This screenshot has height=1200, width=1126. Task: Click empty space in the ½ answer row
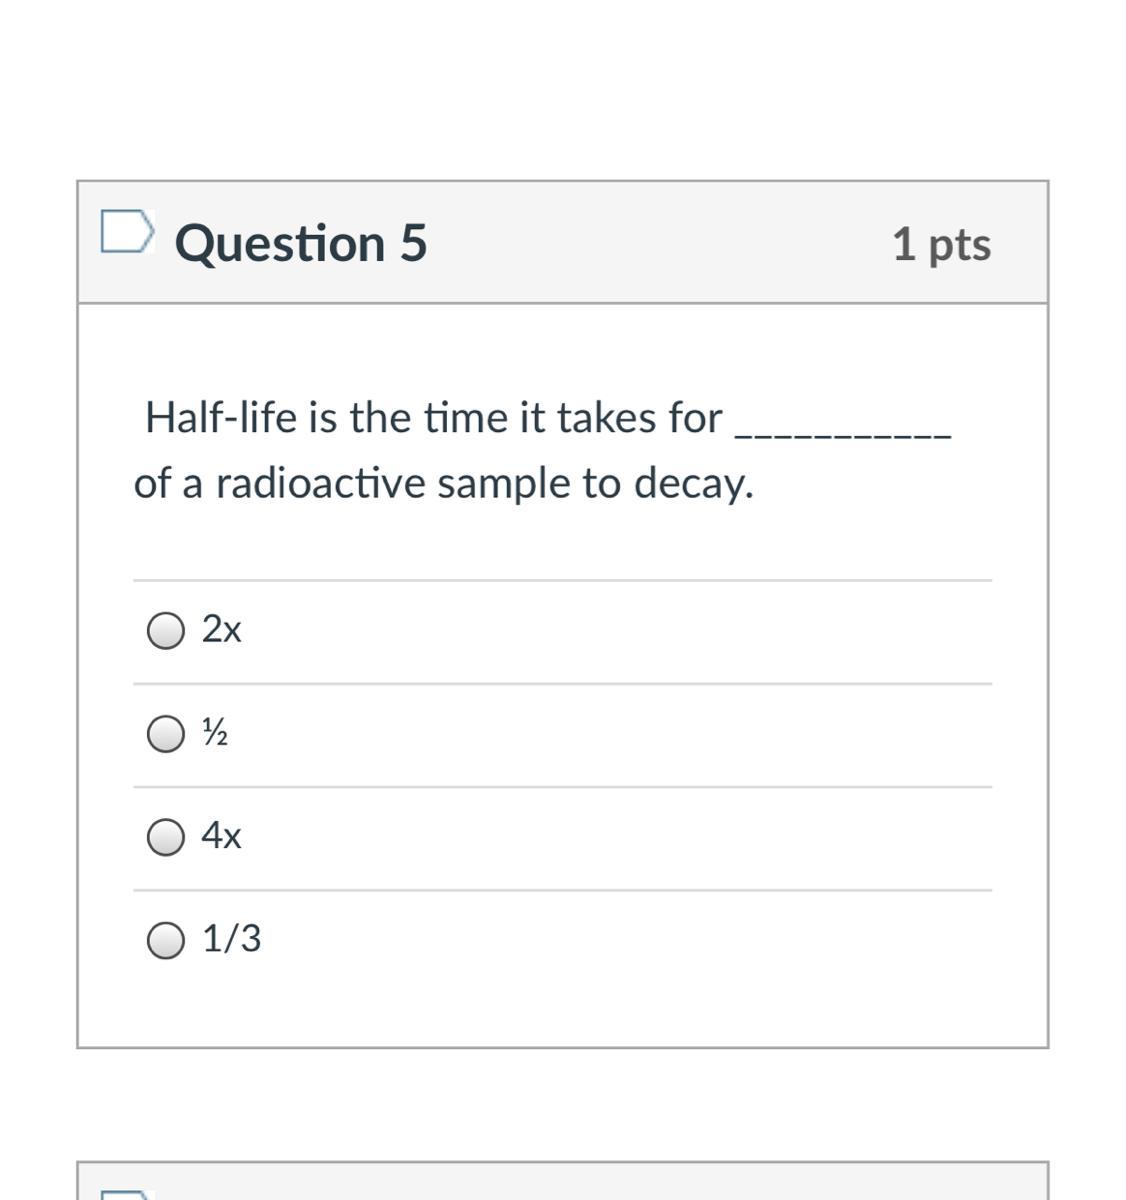tap(600, 734)
